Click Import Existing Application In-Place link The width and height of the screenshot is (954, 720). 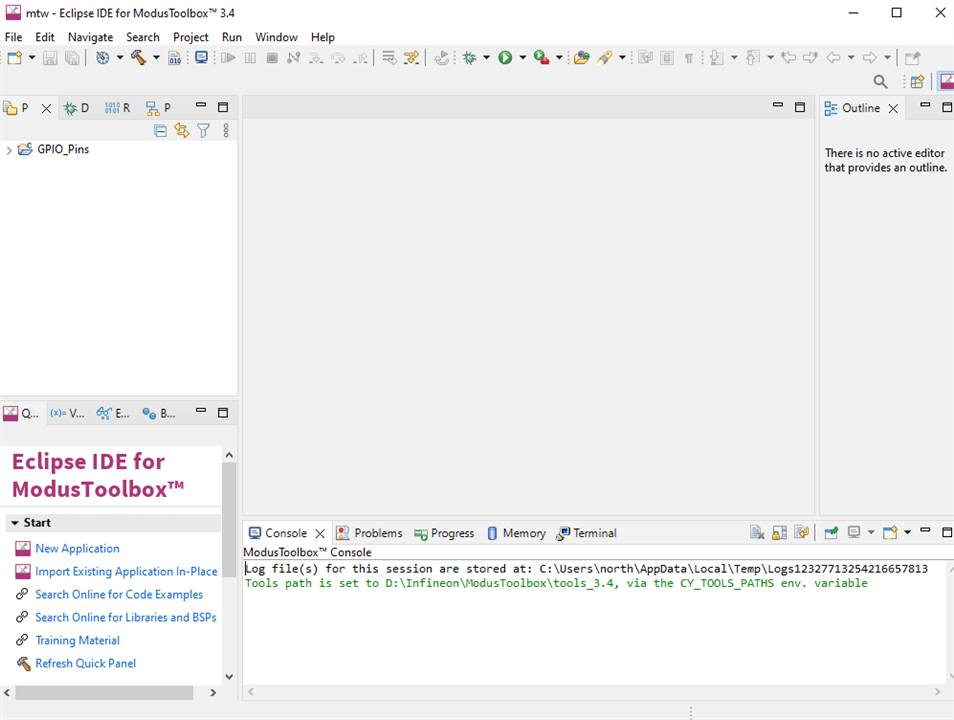(126, 571)
